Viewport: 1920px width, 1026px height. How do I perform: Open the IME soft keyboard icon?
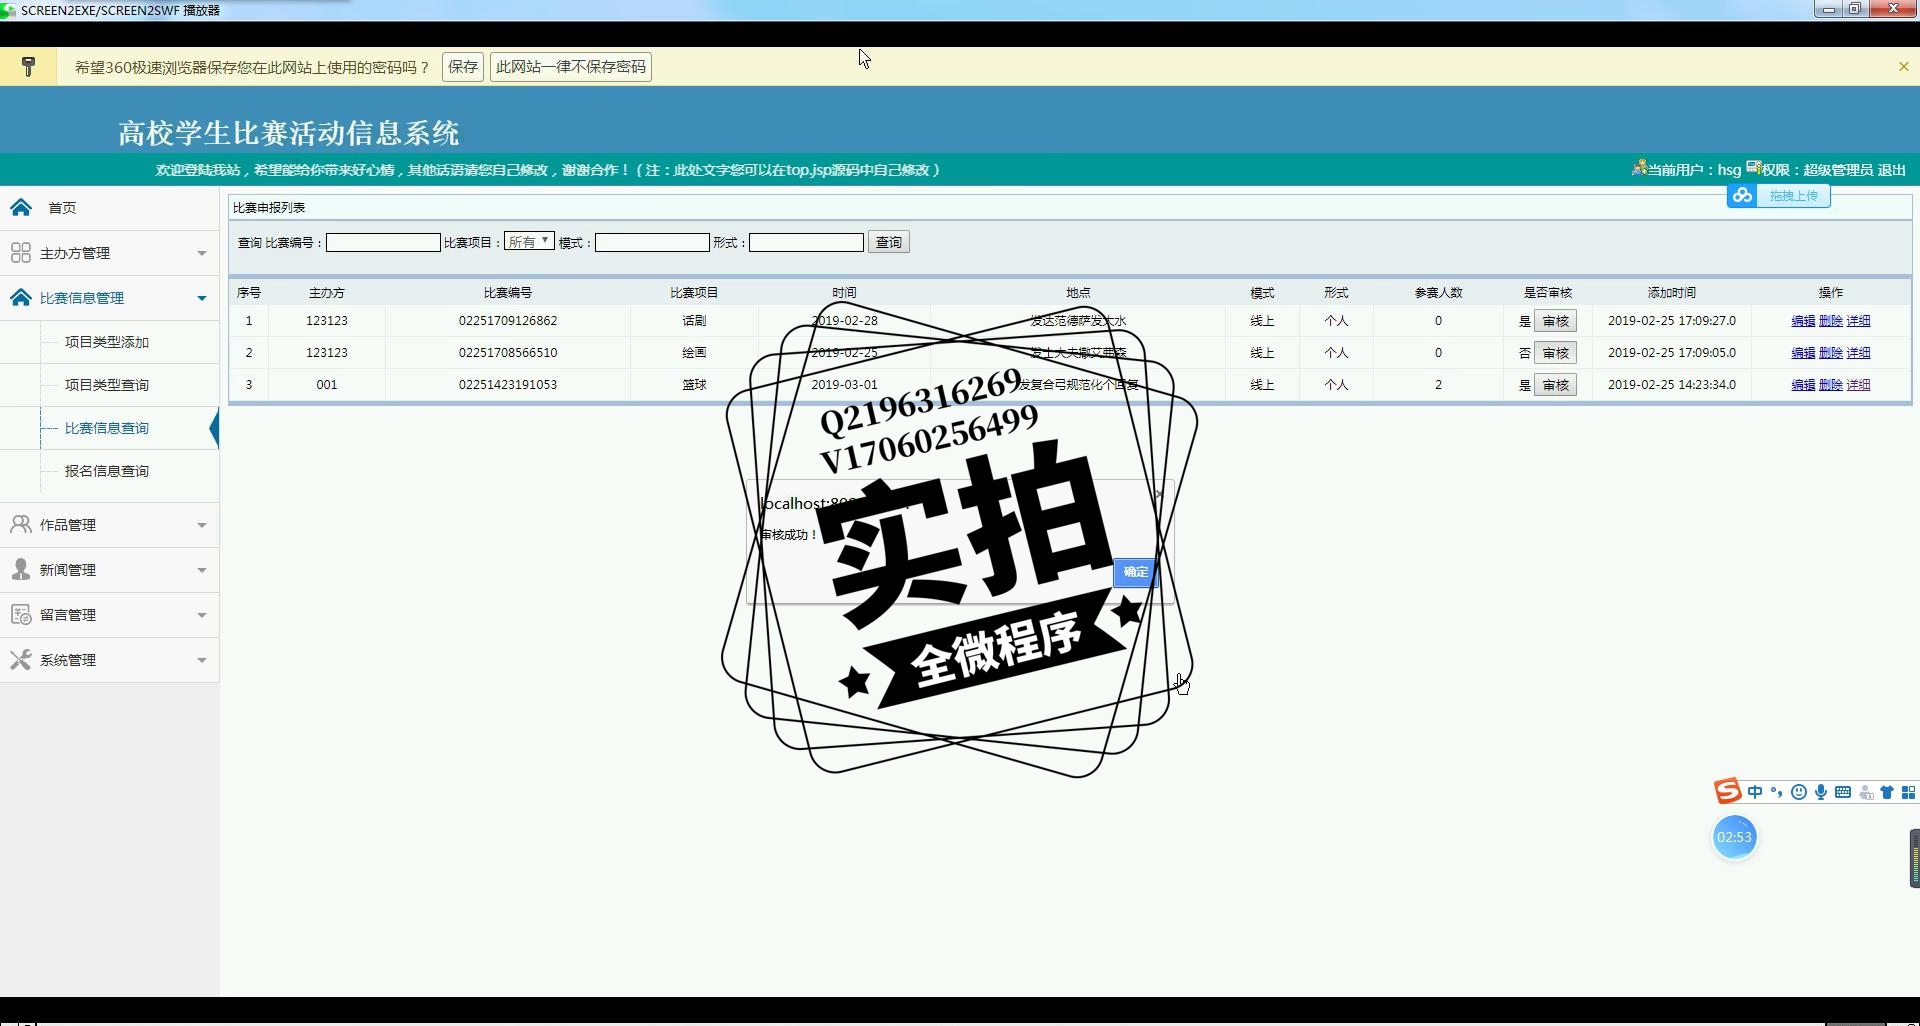pyautogui.click(x=1843, y=792)
